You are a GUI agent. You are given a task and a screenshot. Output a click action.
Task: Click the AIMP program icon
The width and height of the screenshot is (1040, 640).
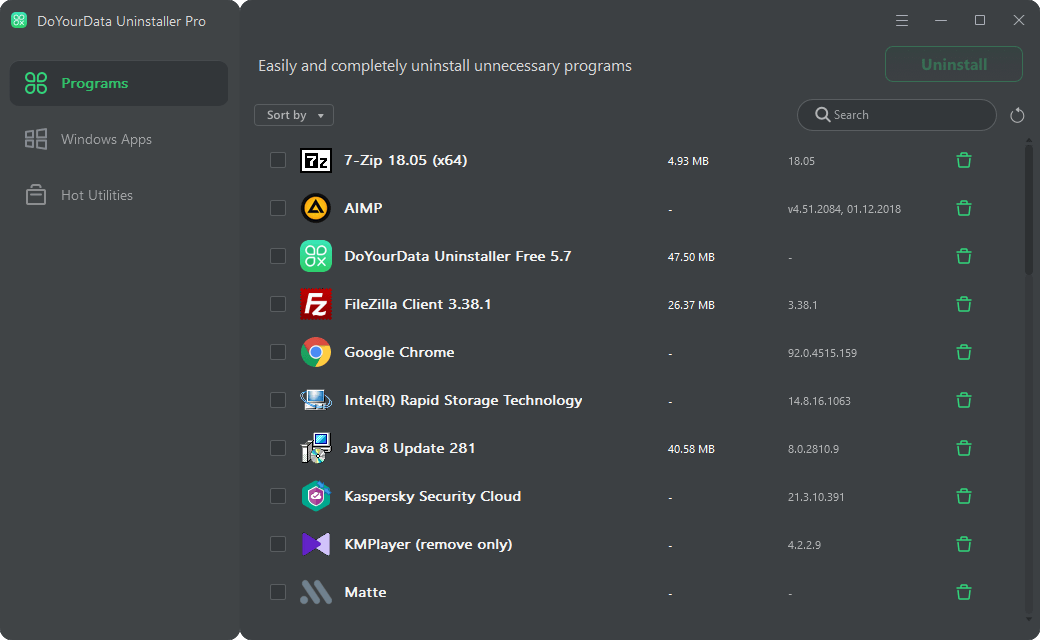pyautogui.click(x=316, y=208)
